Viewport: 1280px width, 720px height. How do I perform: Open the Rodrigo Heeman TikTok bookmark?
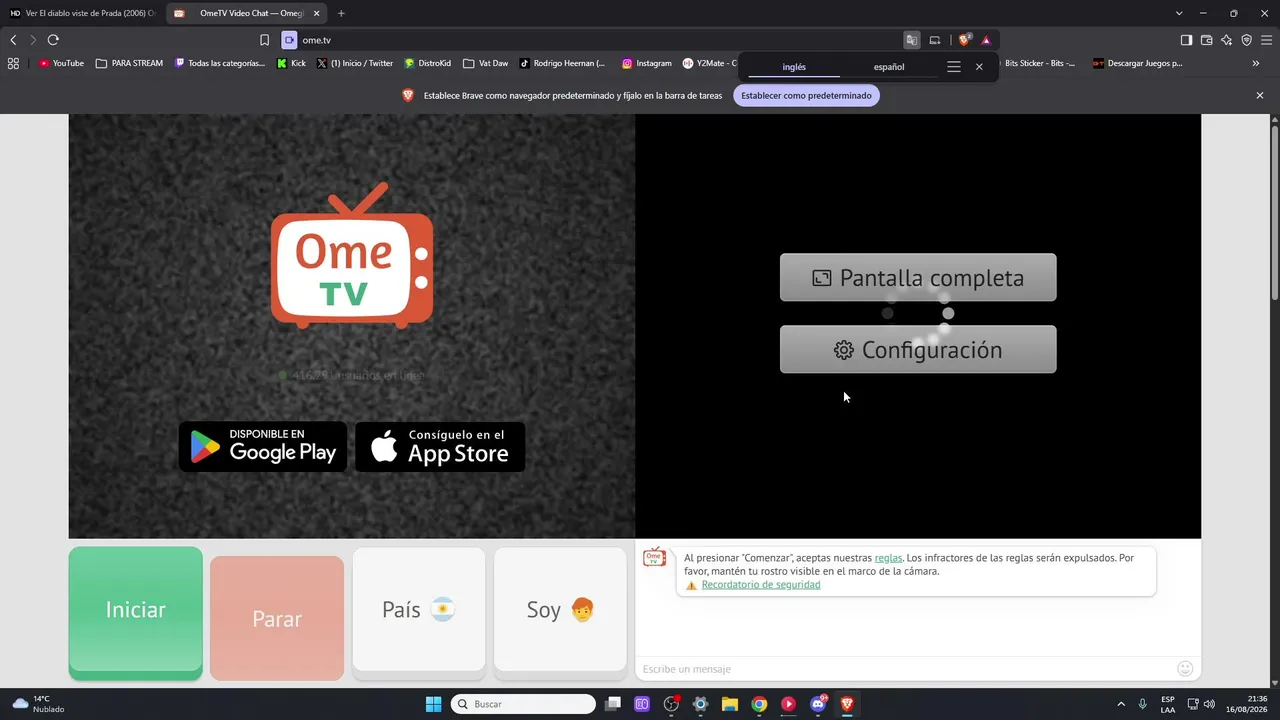[x=563, y=63]
